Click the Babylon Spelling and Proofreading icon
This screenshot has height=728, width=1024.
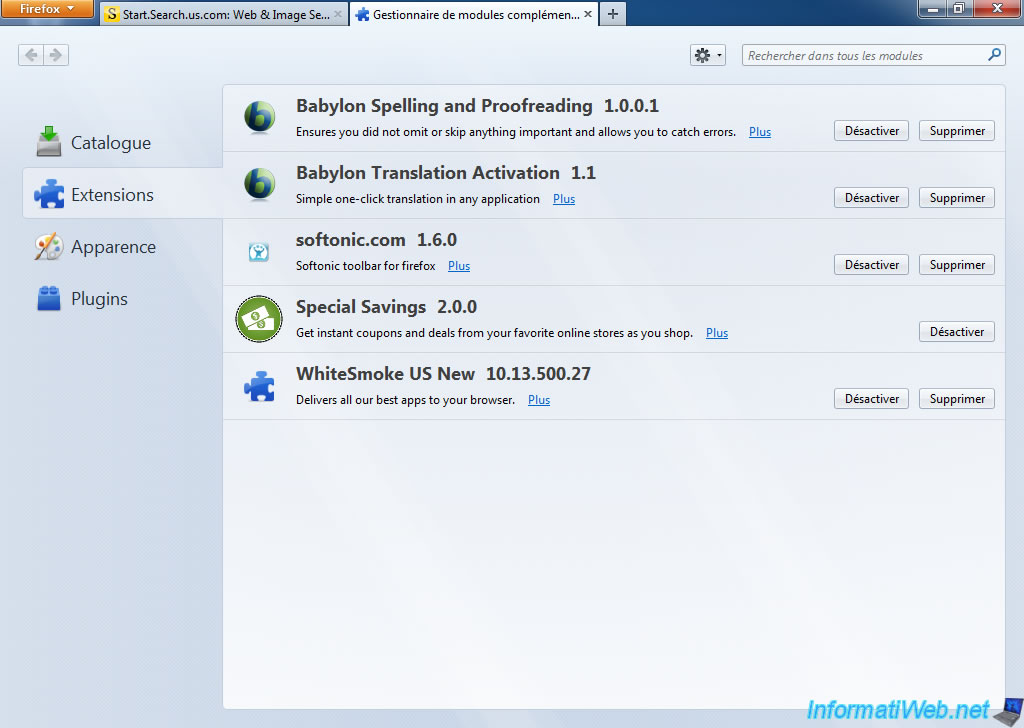pos(259,118)
